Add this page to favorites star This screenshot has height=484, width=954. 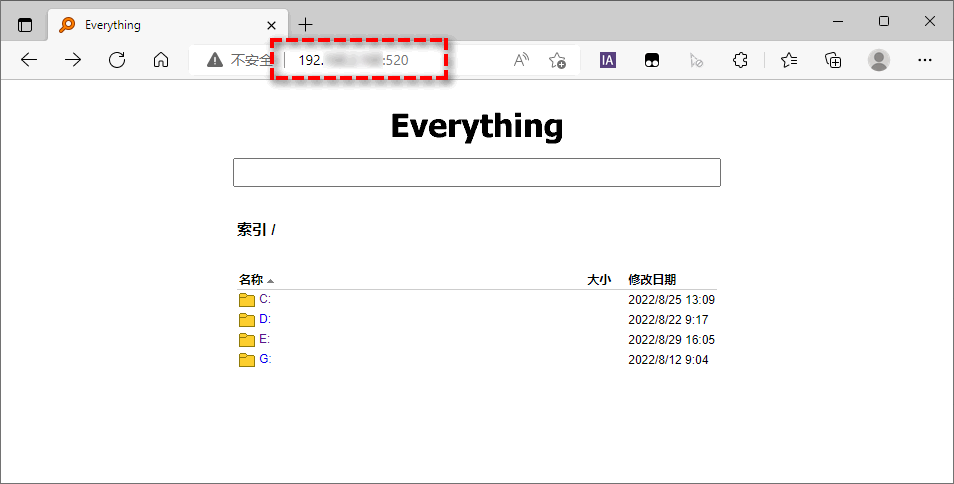click(x=557, y=60)
